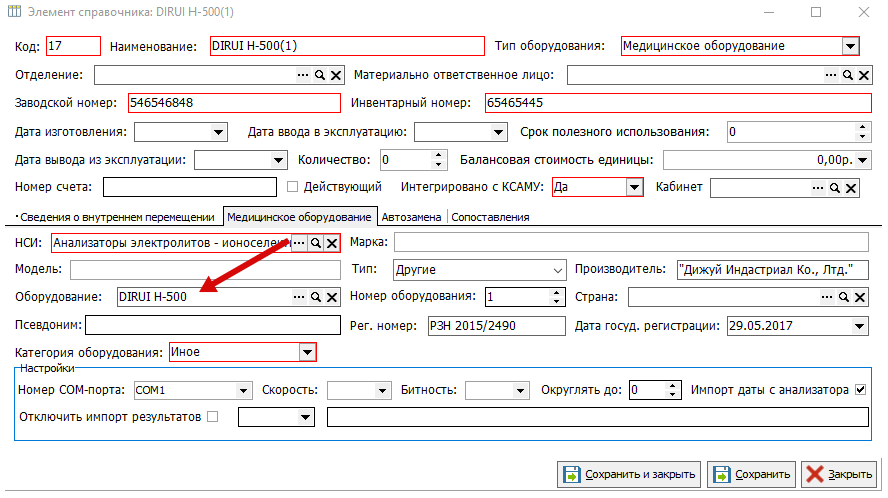
Task: Open ellipsis for Материально ответственное лицо
Action: (831, 75)
